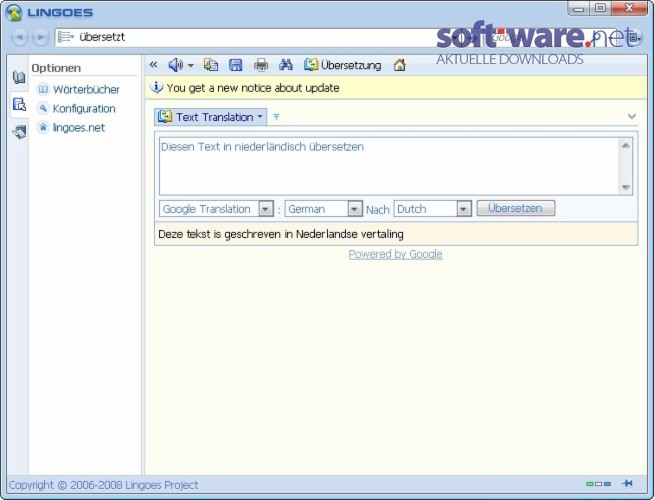Collapse the translation panel chevron
Viewport: 654px width, 500px height.
(x=631, y=117)
